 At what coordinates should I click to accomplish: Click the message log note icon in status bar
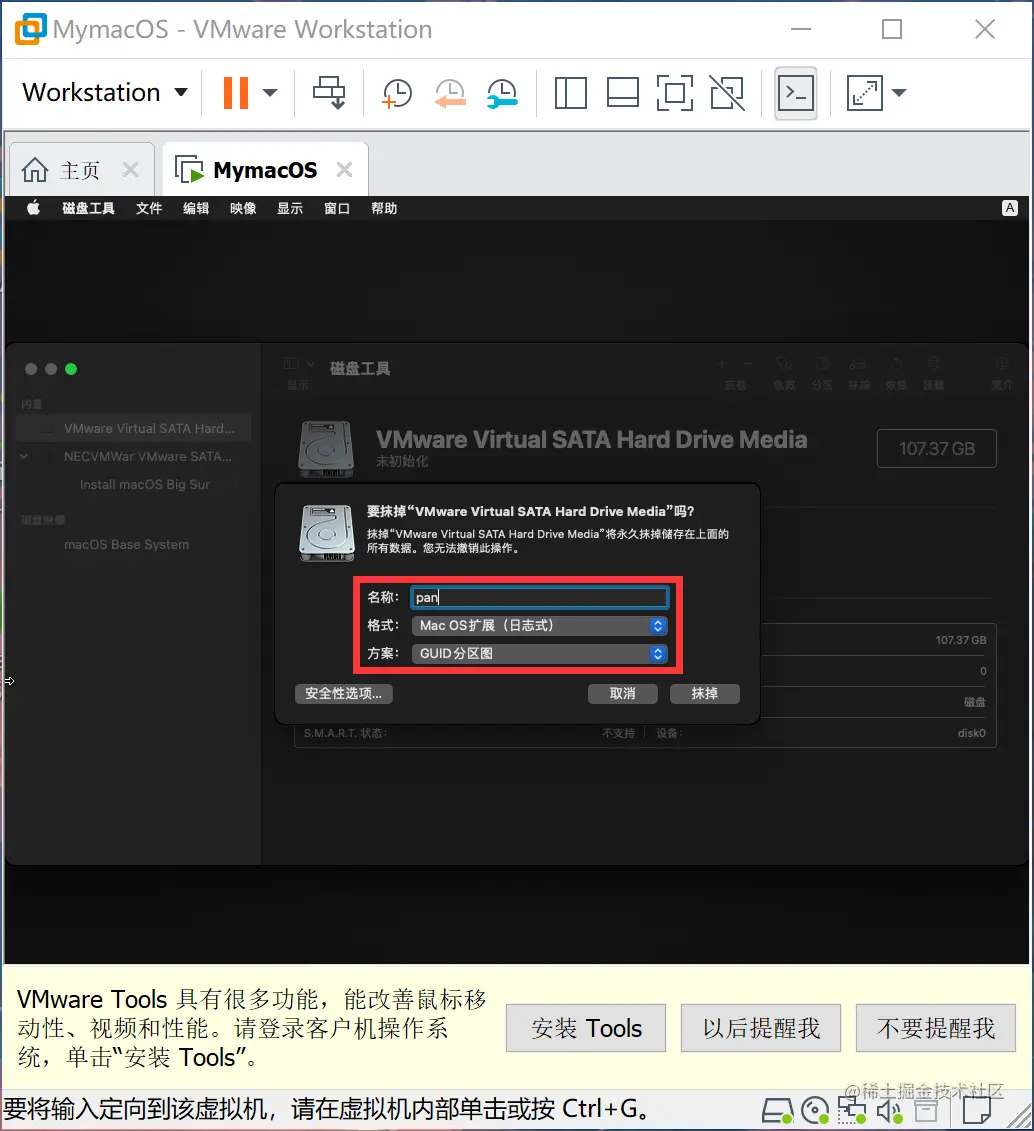[x=977, y=1112]
